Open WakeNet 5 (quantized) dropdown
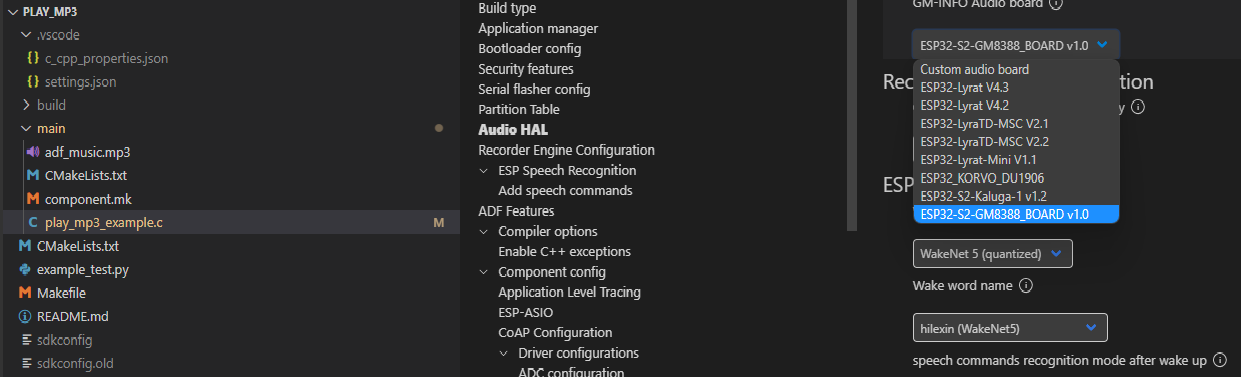 992,254
